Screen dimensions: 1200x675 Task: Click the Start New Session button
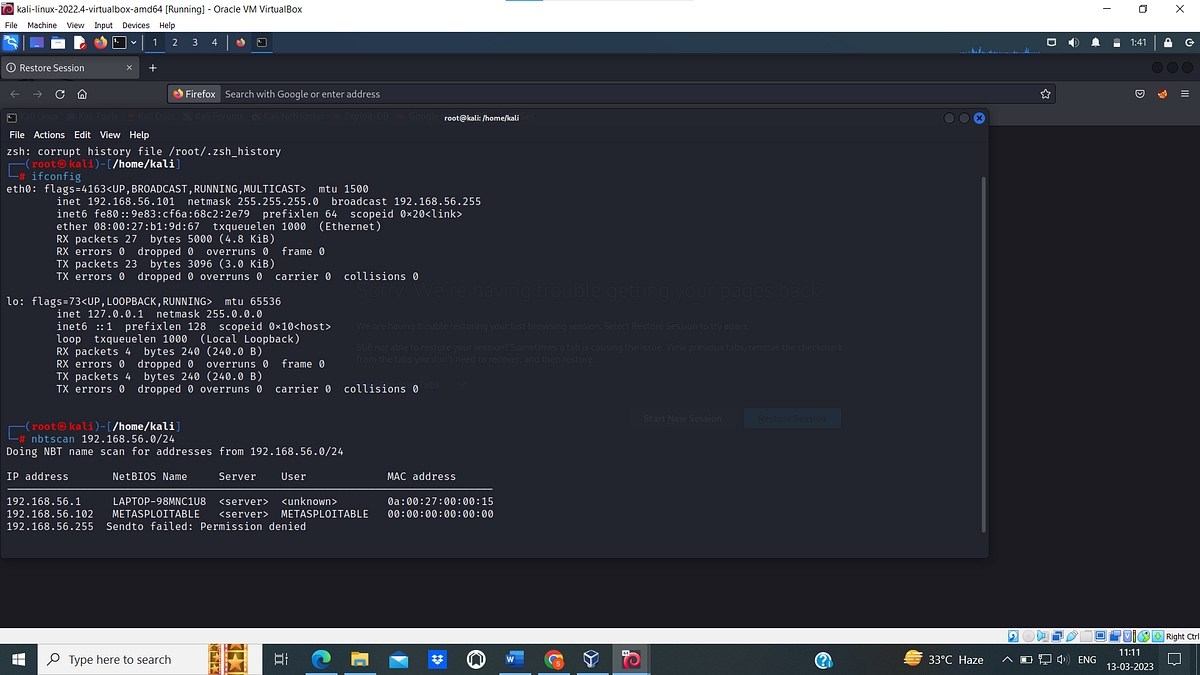click(681, 418)
